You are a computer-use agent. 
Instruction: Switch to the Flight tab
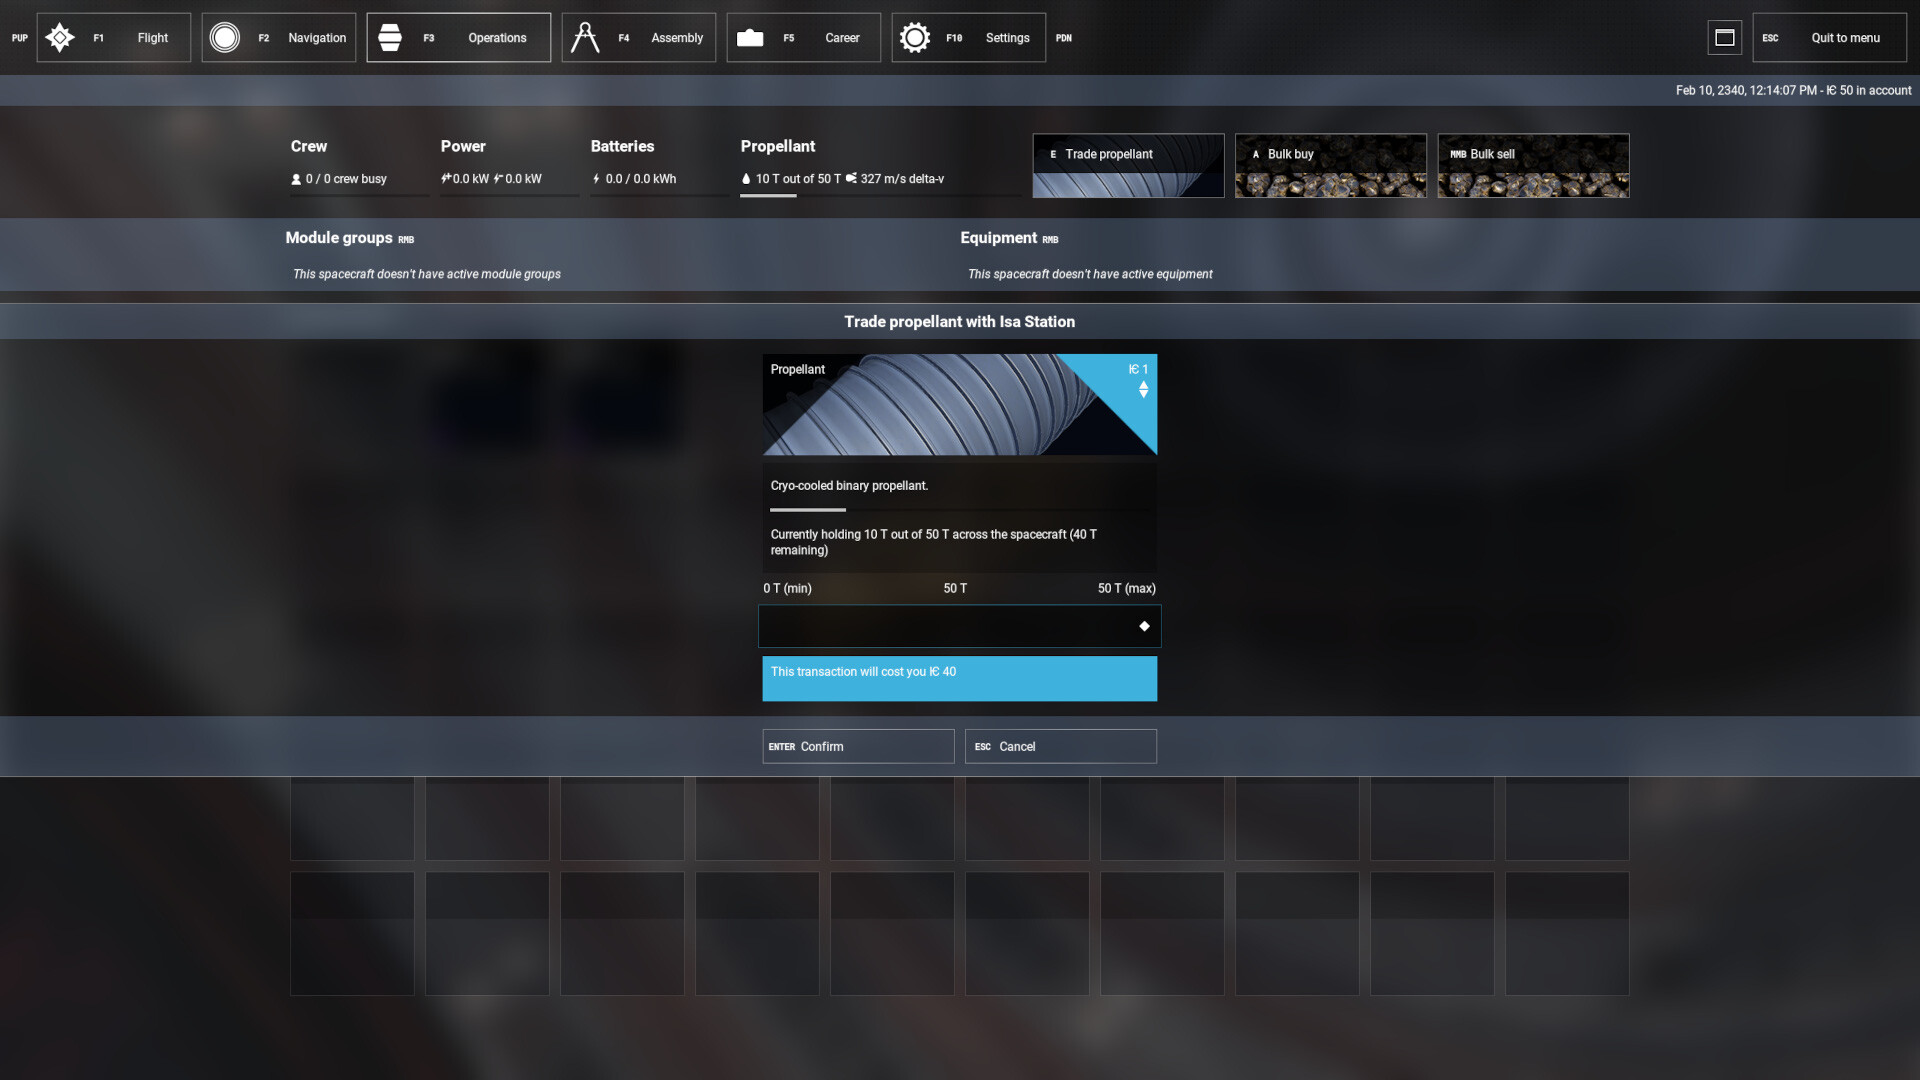click(x=152, y=37)
